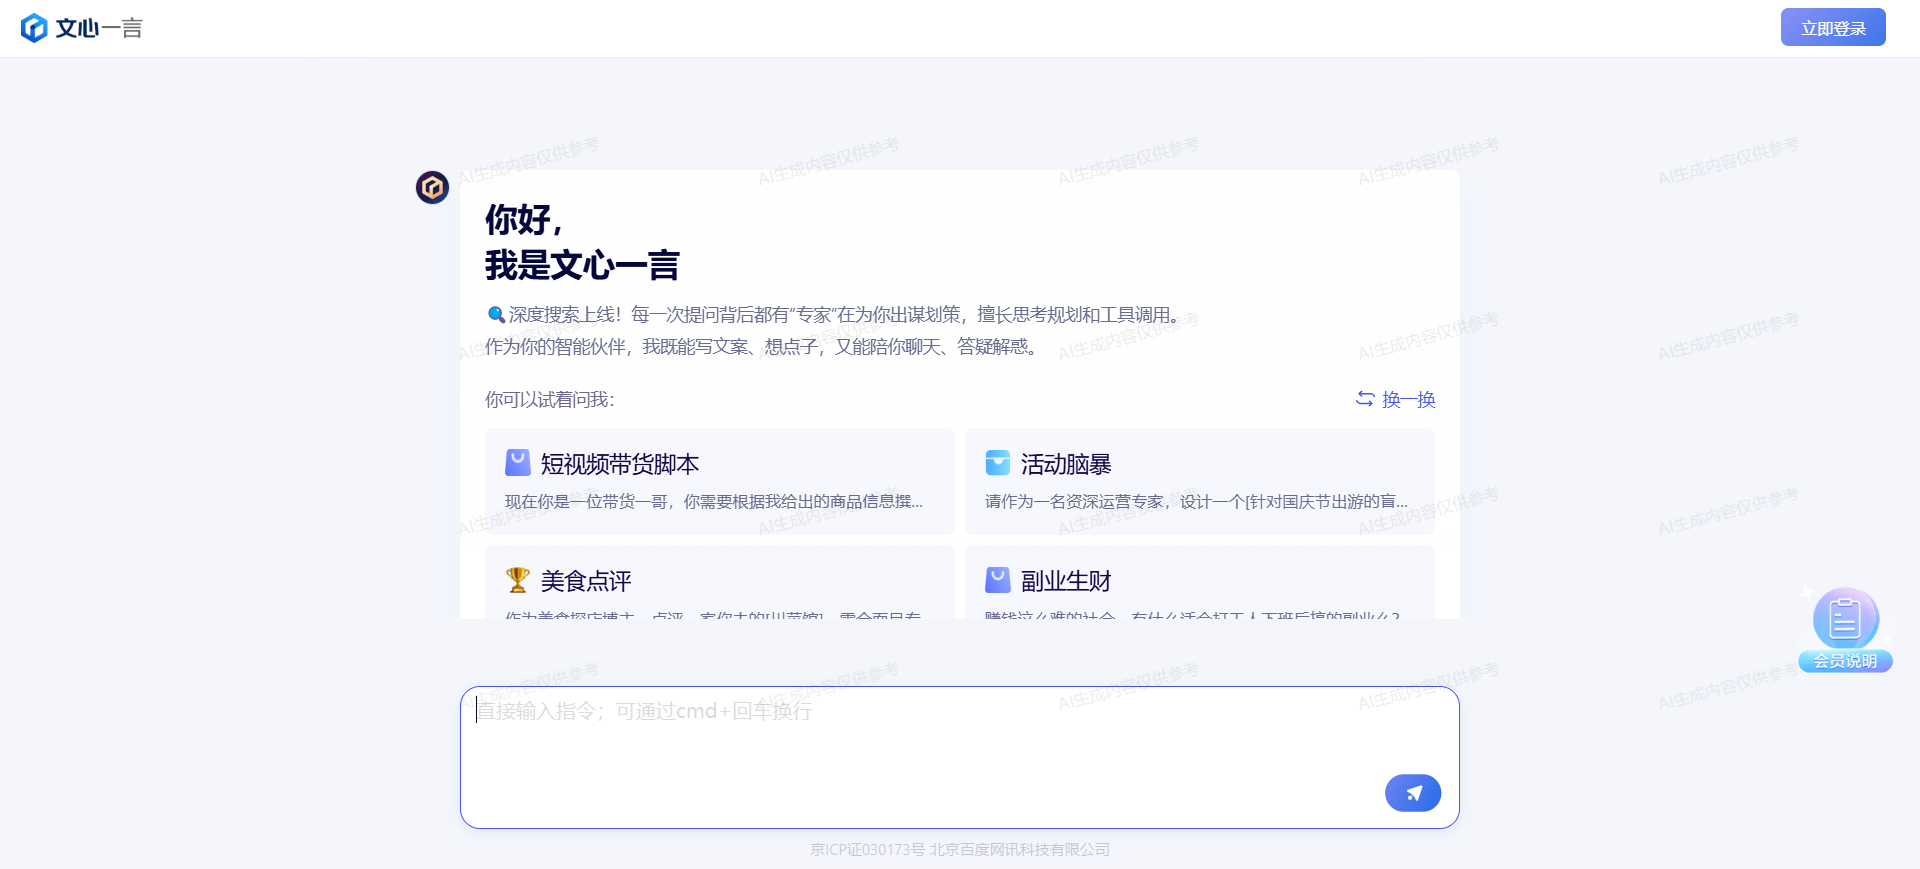Open the 京ICP证030173号 footer link
1920x869 pixels.
(867, 850)
